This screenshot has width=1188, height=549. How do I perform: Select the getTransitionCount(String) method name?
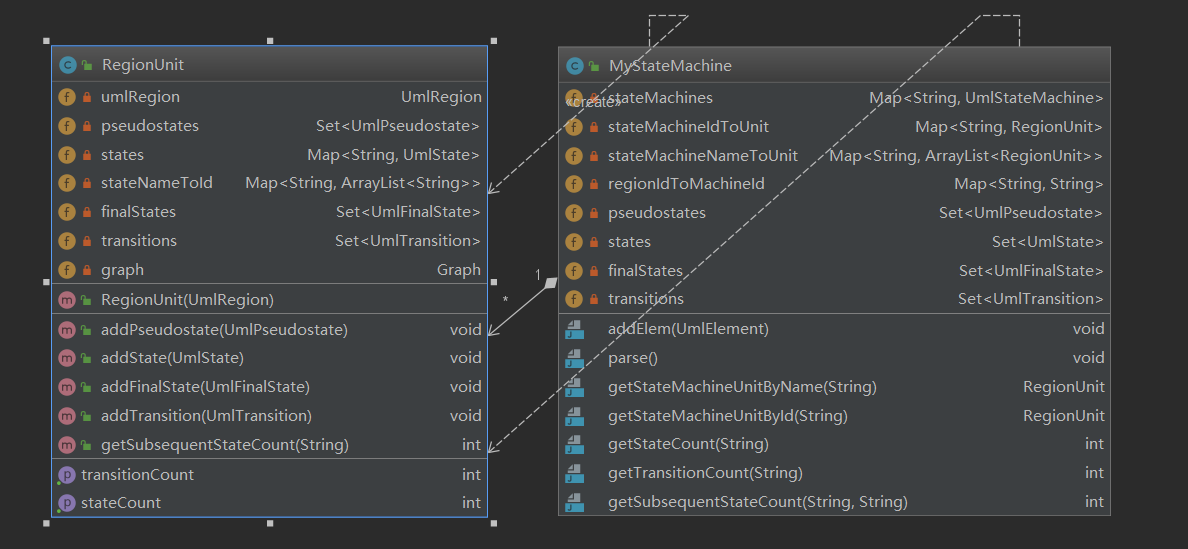click(705, 473)
